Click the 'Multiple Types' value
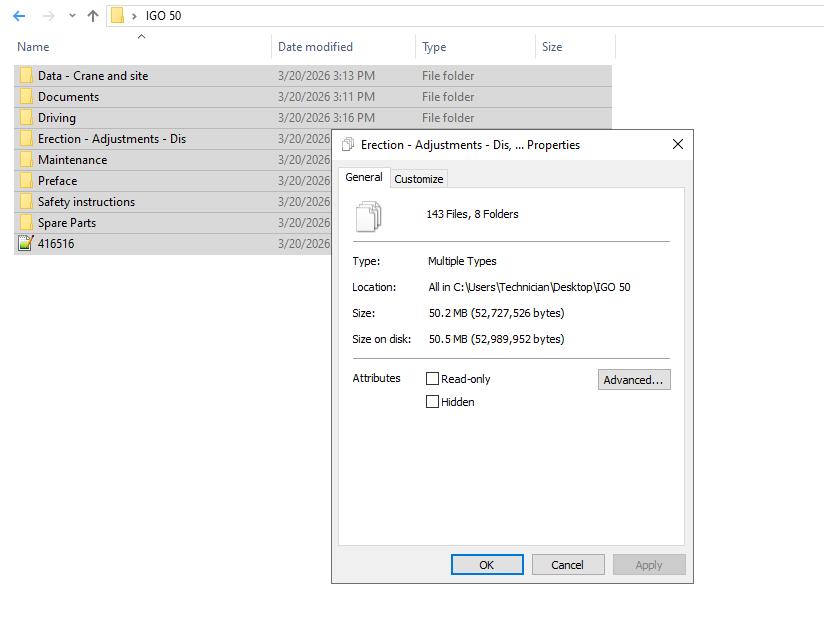Image resolution: width=824 pixels, height=635 pixels. point(462,261)
